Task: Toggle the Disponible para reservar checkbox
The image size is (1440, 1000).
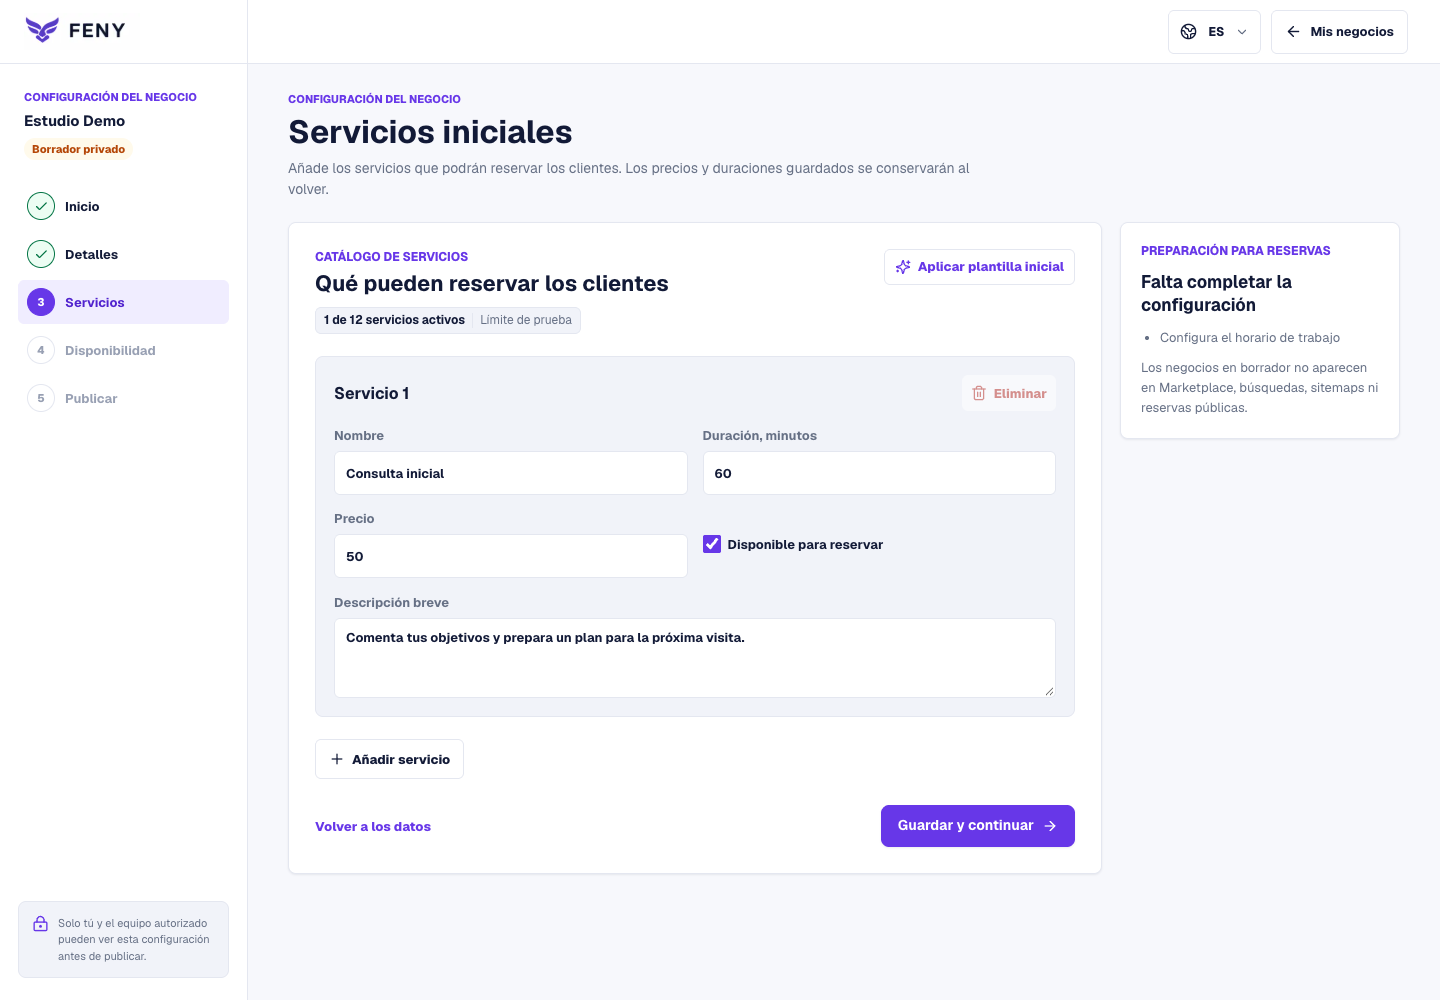Action: [x=712, y=544]
